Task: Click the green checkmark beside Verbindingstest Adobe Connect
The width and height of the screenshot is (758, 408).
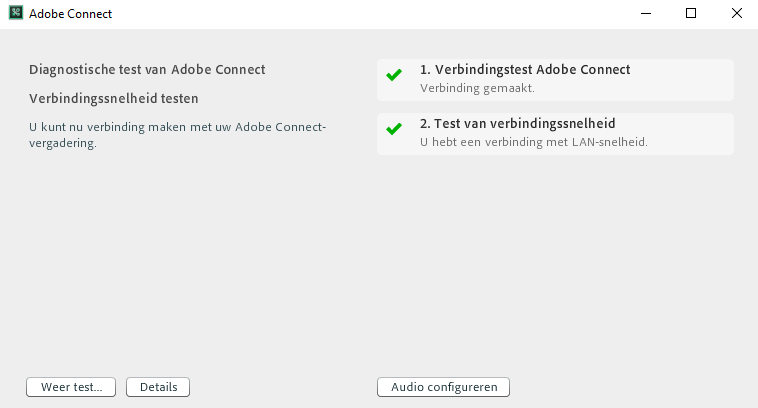Action: point(394,75)
